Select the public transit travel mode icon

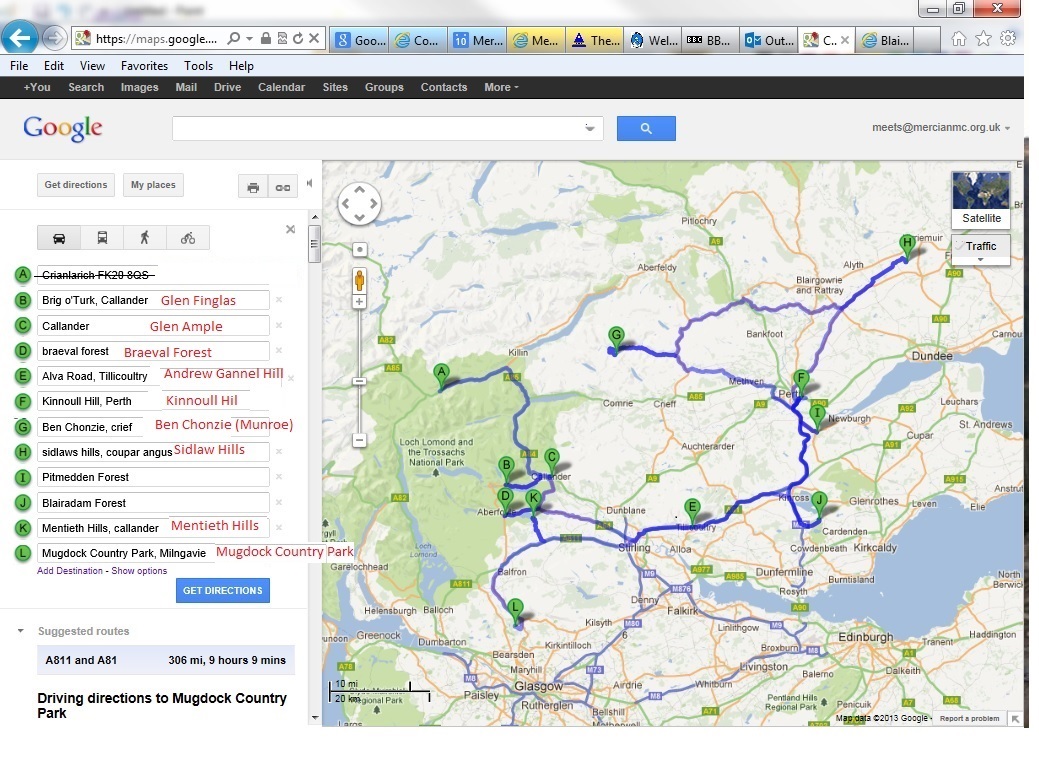102,237
